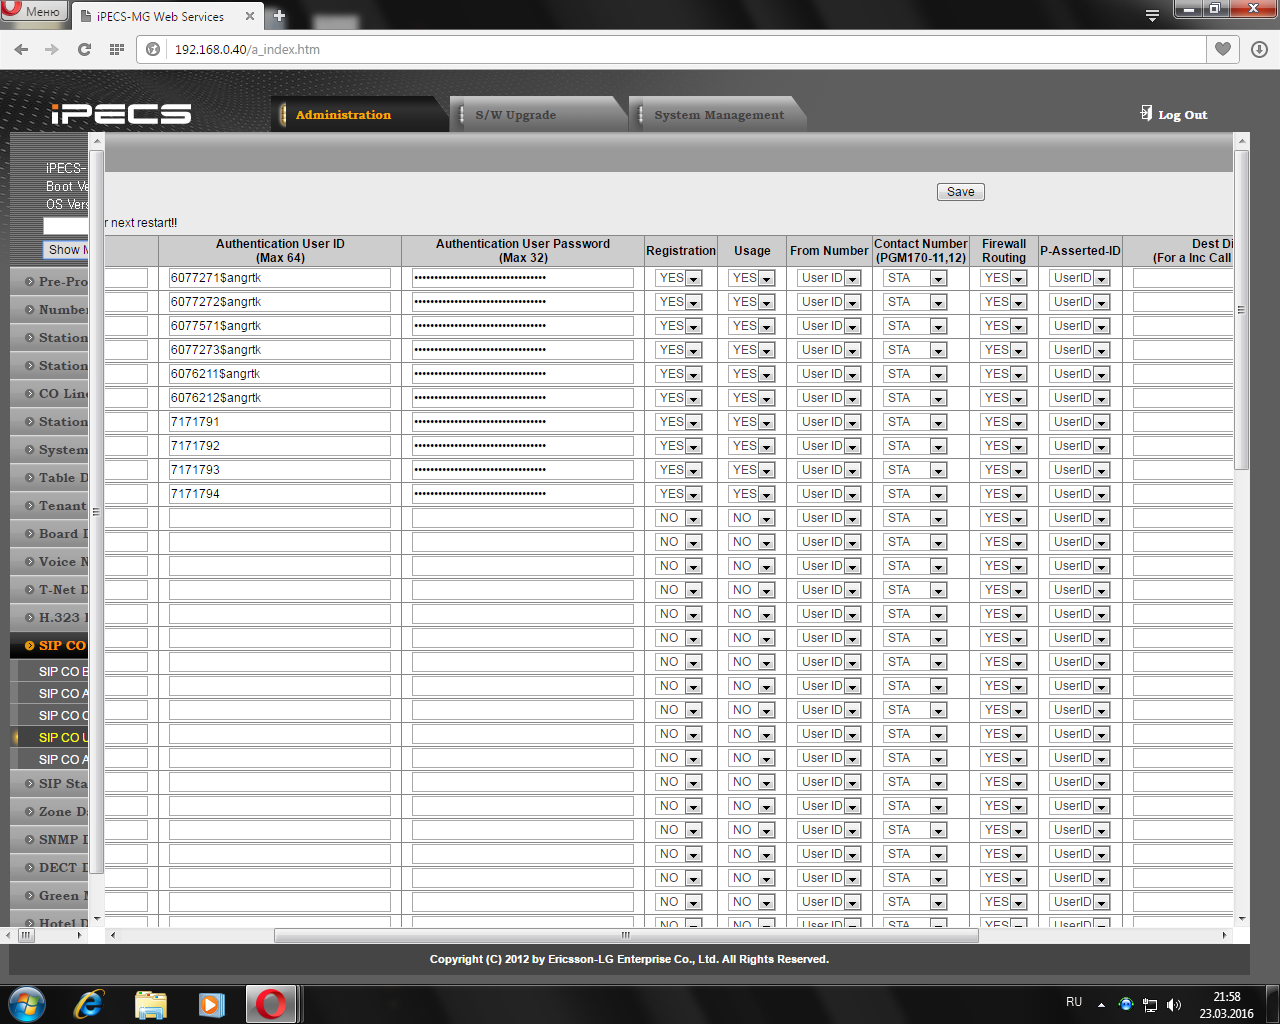Click the heart bookmark icon
This screenshot has height=1024, width=1280.
pyautogui.click(x=1222, y=49)
